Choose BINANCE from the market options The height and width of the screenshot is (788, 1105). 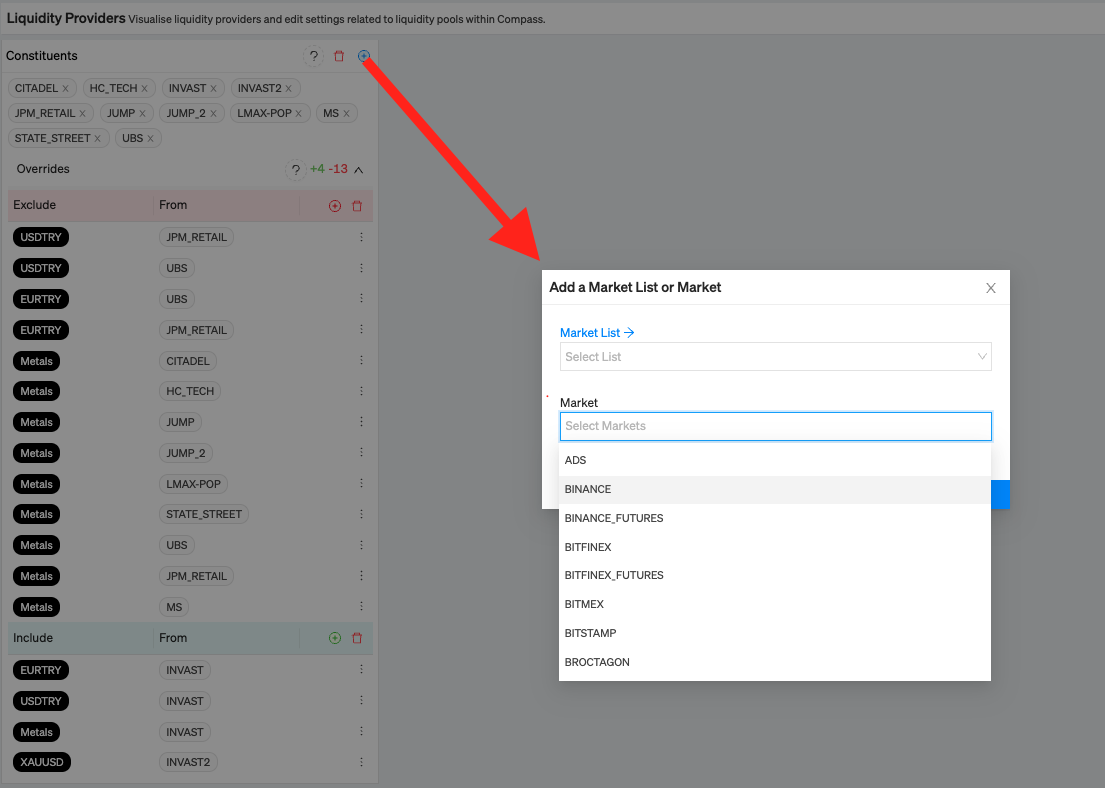[774, 489]
